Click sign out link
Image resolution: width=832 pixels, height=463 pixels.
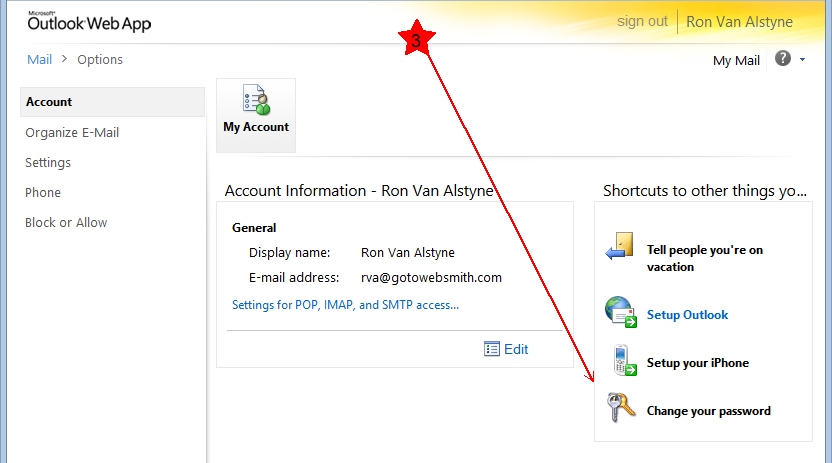tap(642, 21)
